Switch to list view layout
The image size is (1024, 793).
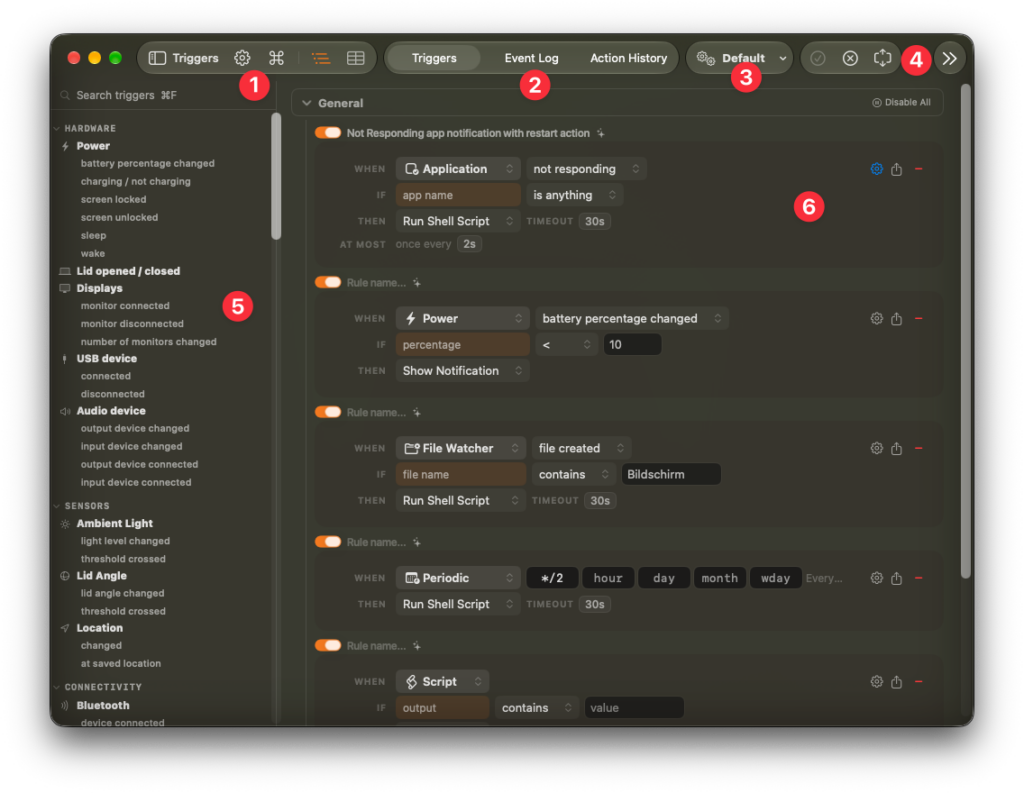pyautogui.click(x=321, y=58)
